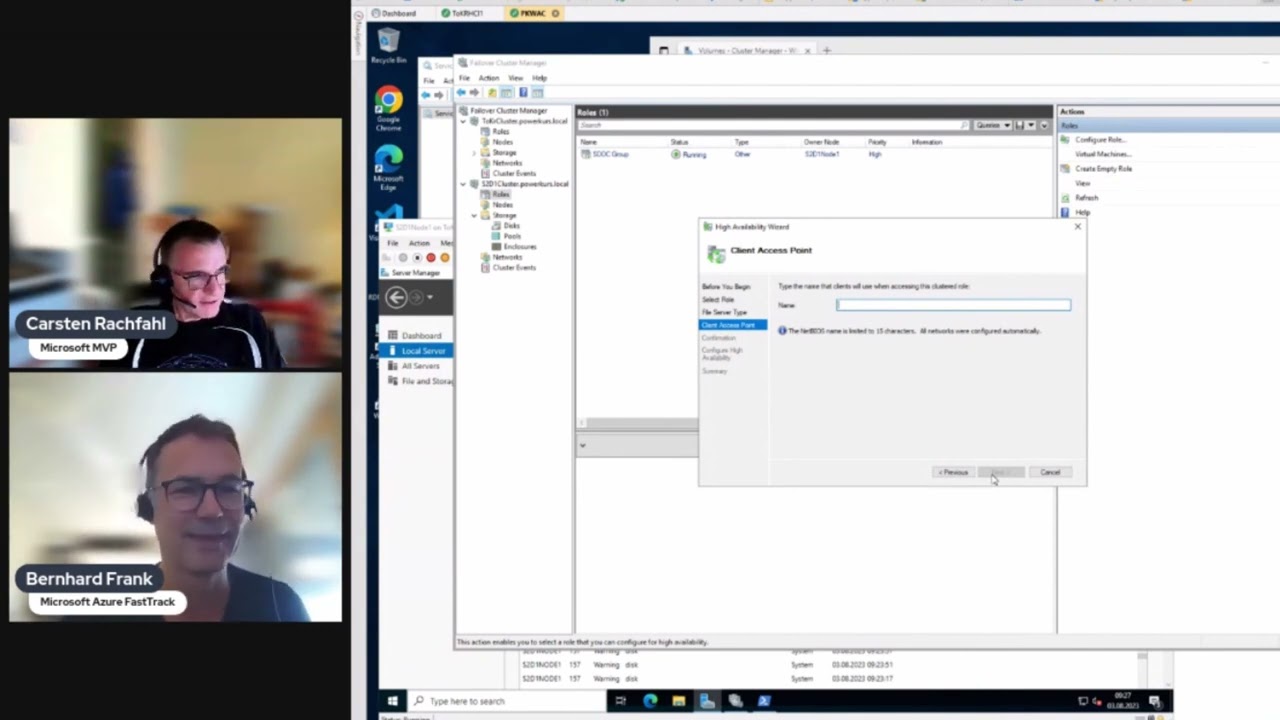The height and width of the screenshot is (720, 1280).
Task: Open the Recycle Bin on desktop
Action: coord(388,46)
